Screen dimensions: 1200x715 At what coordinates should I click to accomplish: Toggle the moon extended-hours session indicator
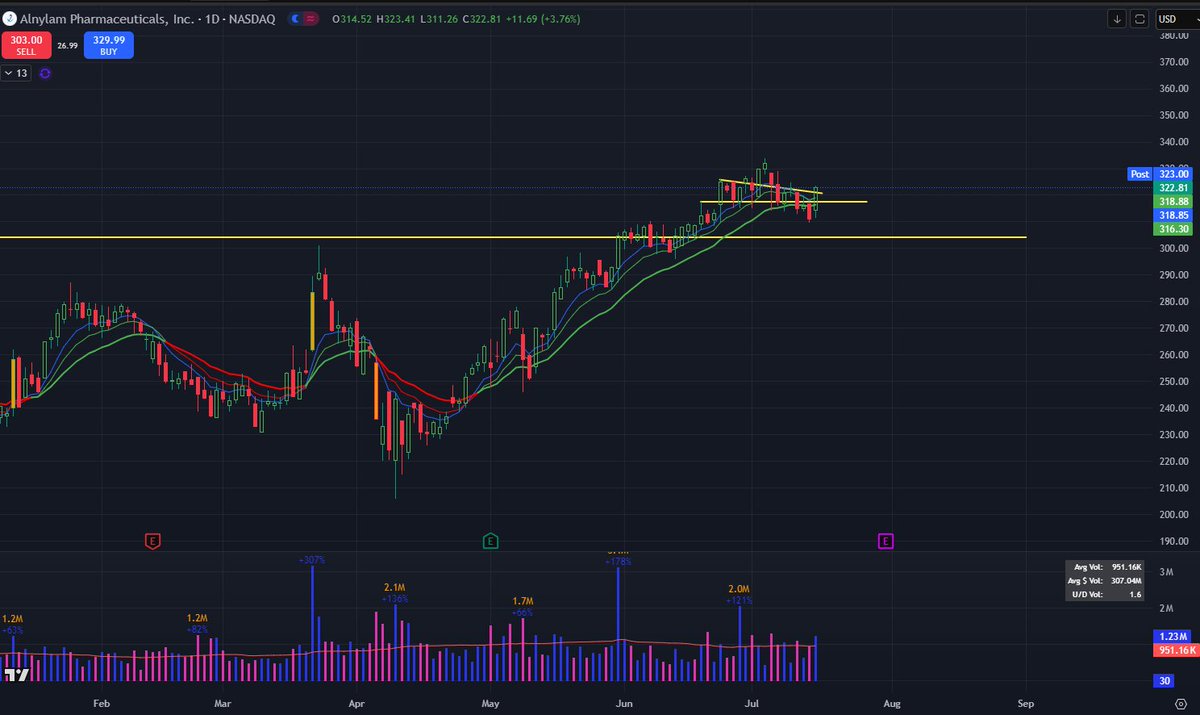pos(297,18)
